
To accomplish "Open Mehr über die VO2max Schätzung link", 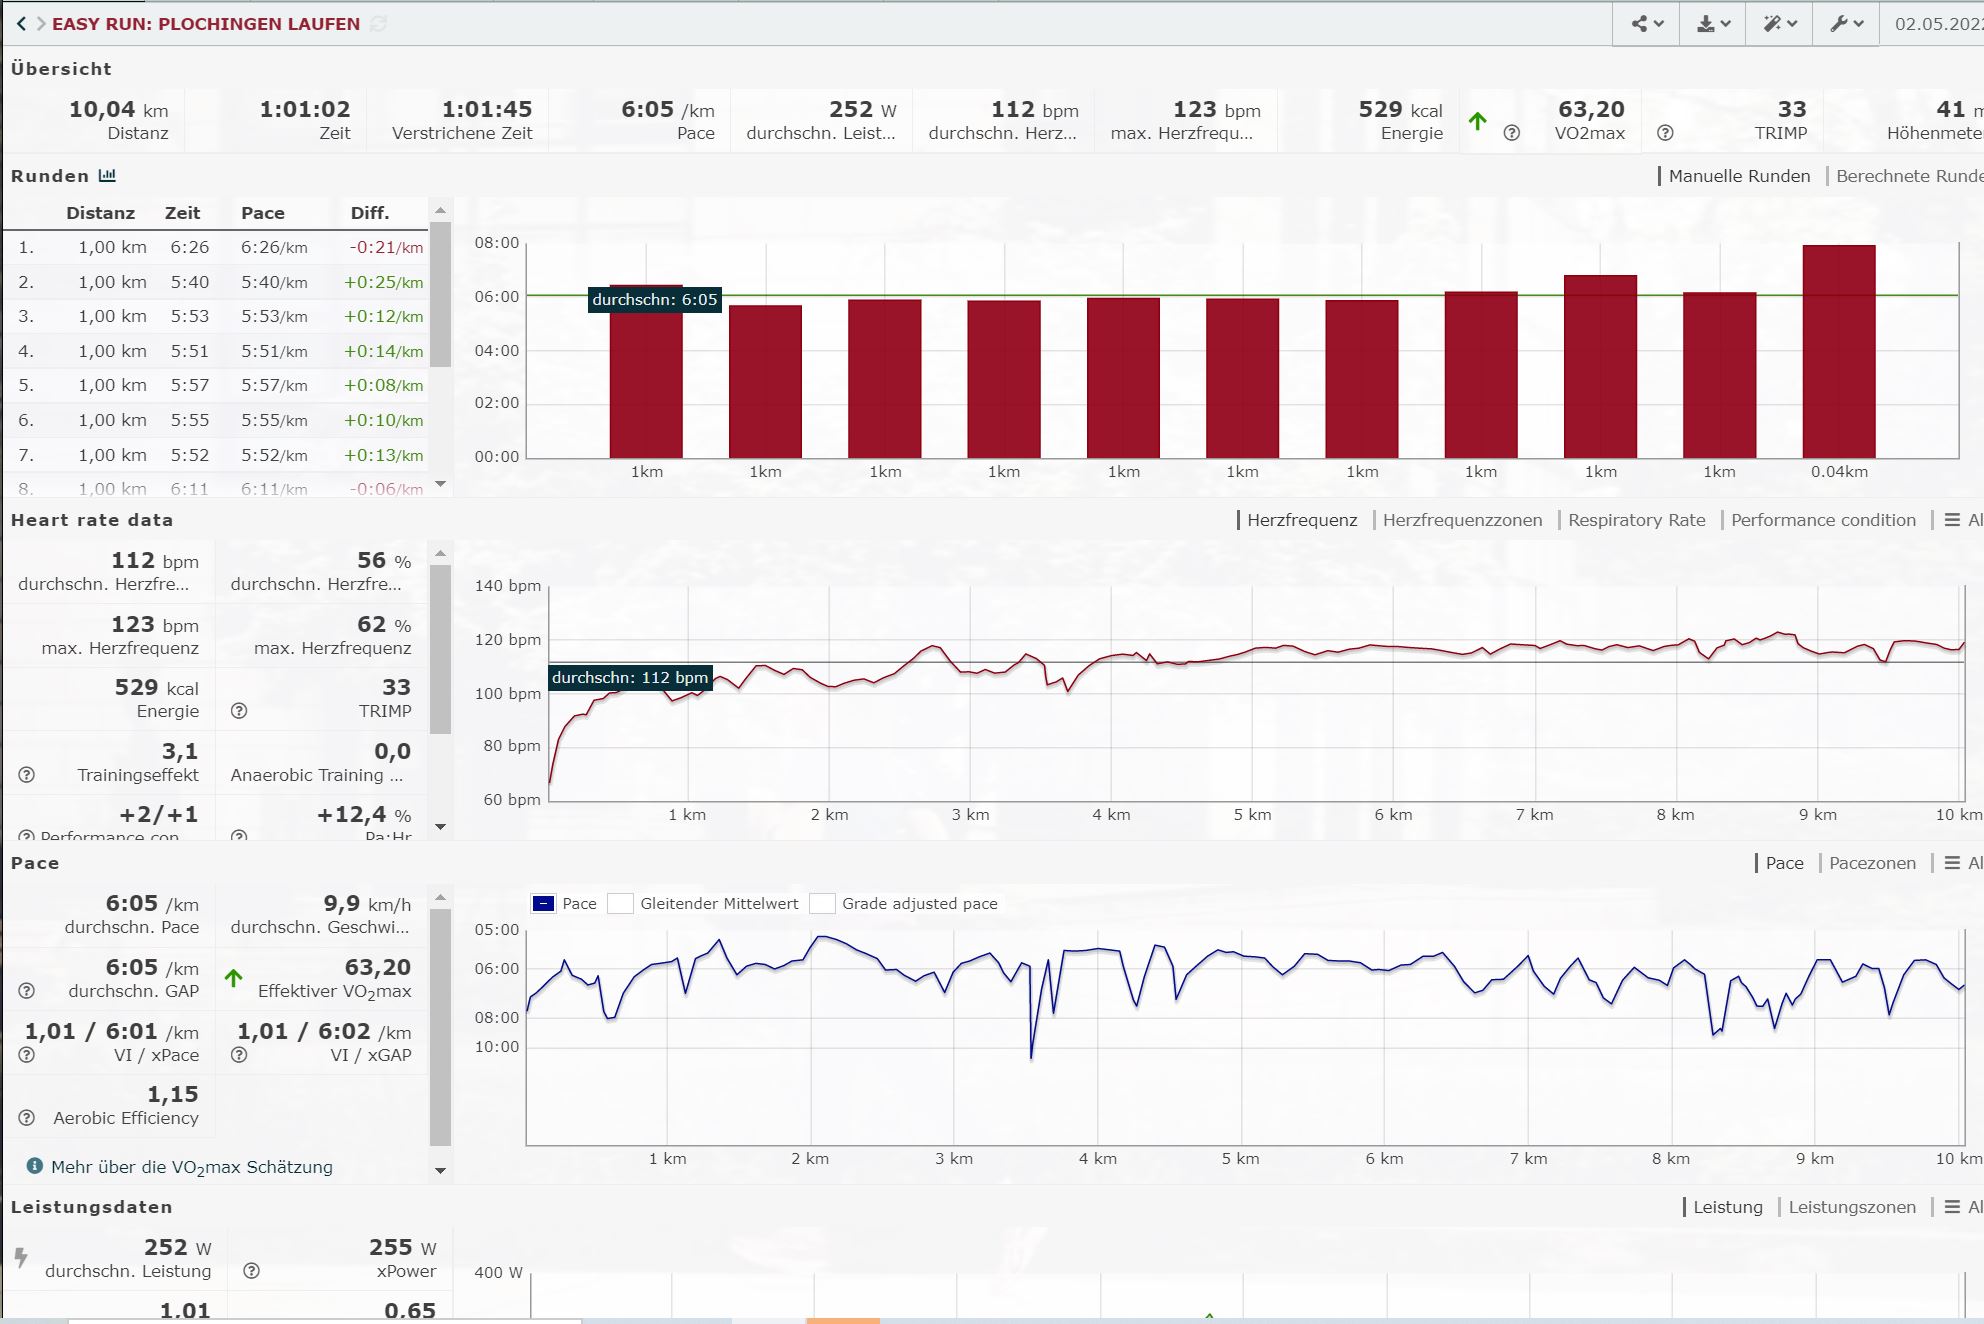I will [x=191, y=1167].
